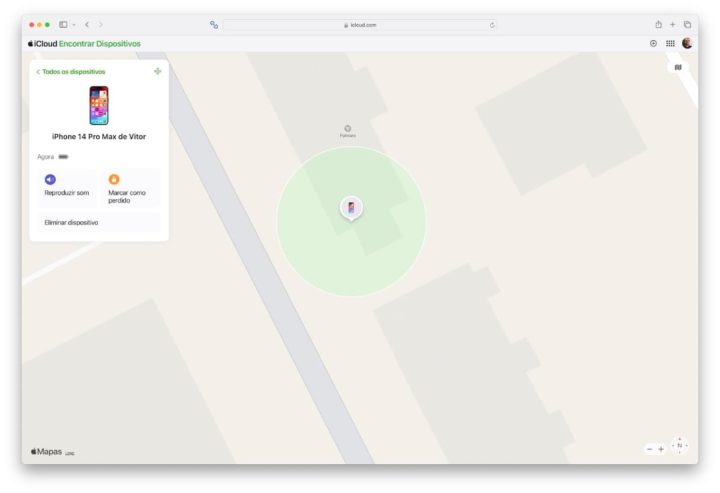
Task: Click the green fullscreen window button
Action: [x=47, y=25]
